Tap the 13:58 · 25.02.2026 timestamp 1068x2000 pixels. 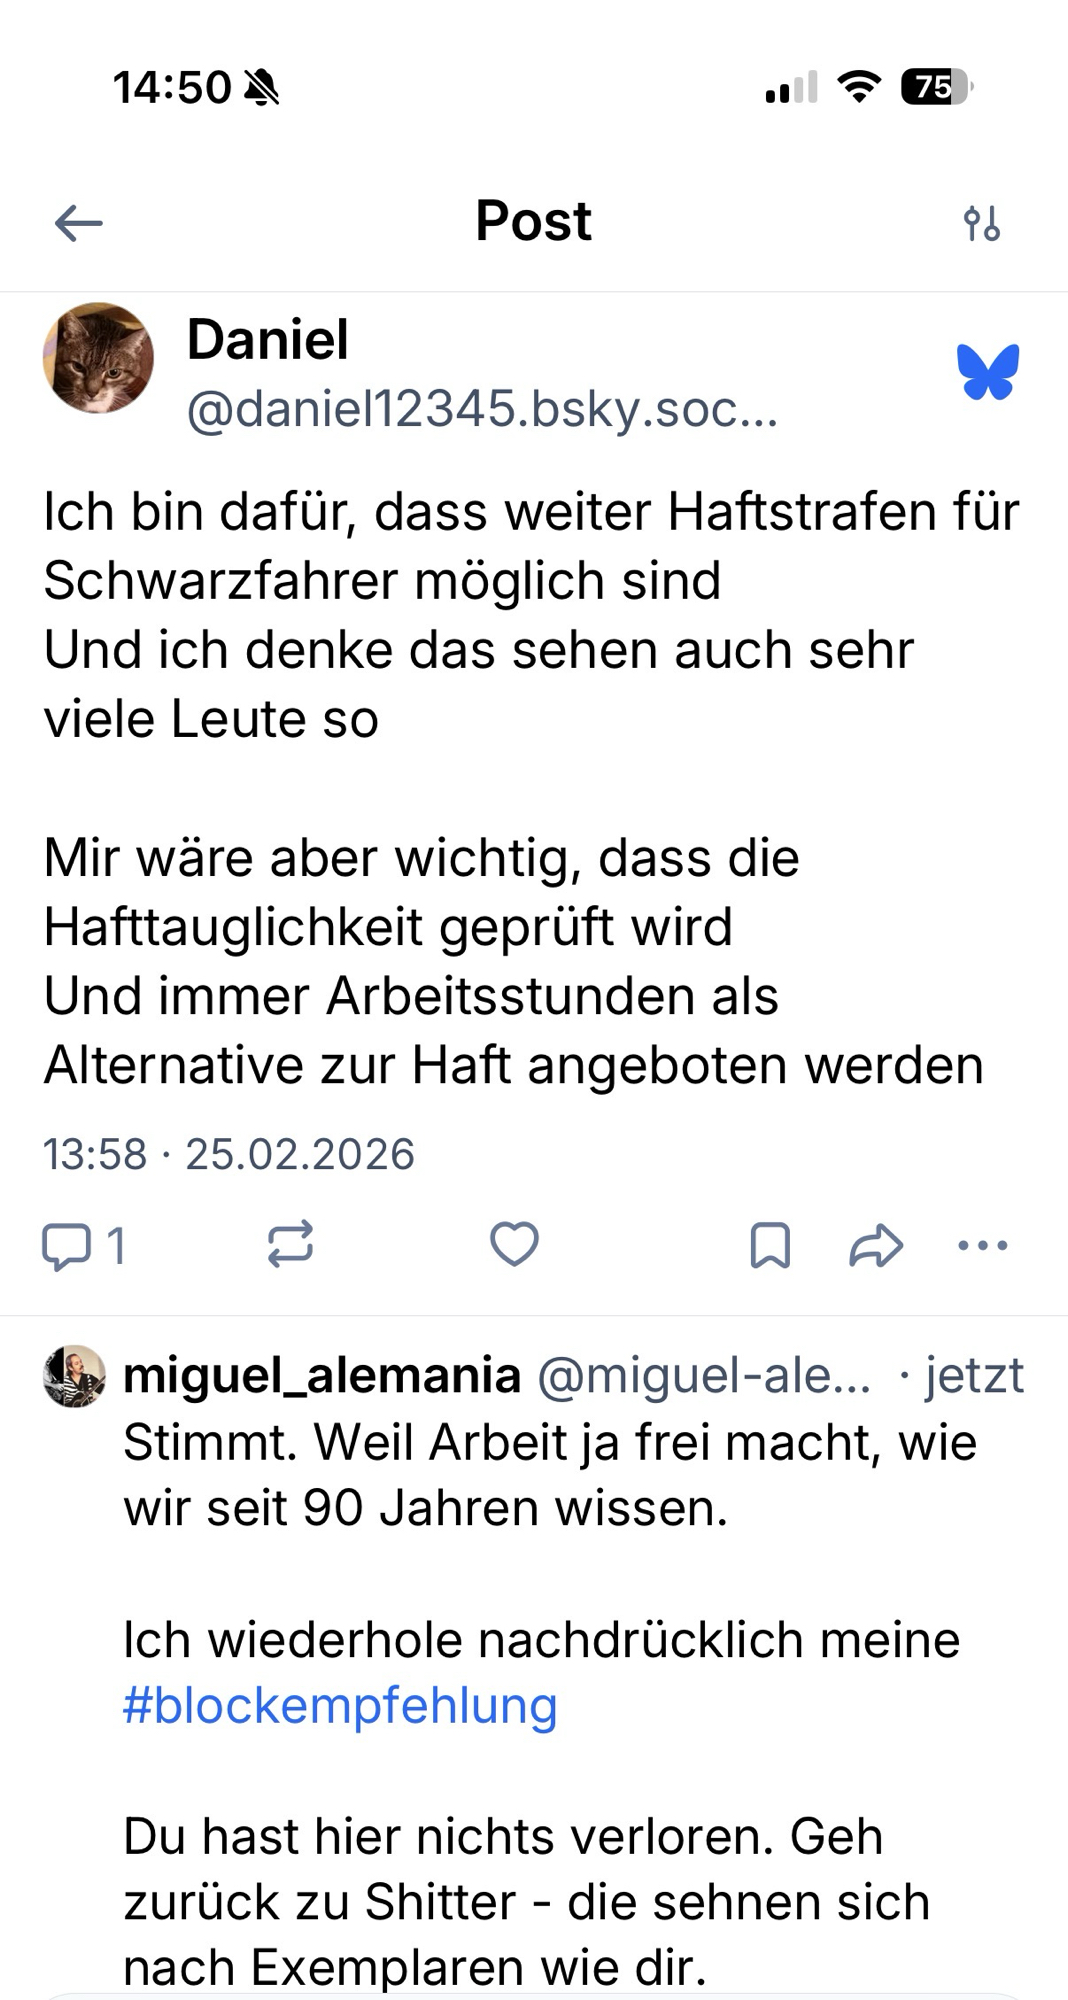[x=228, y=1154]
